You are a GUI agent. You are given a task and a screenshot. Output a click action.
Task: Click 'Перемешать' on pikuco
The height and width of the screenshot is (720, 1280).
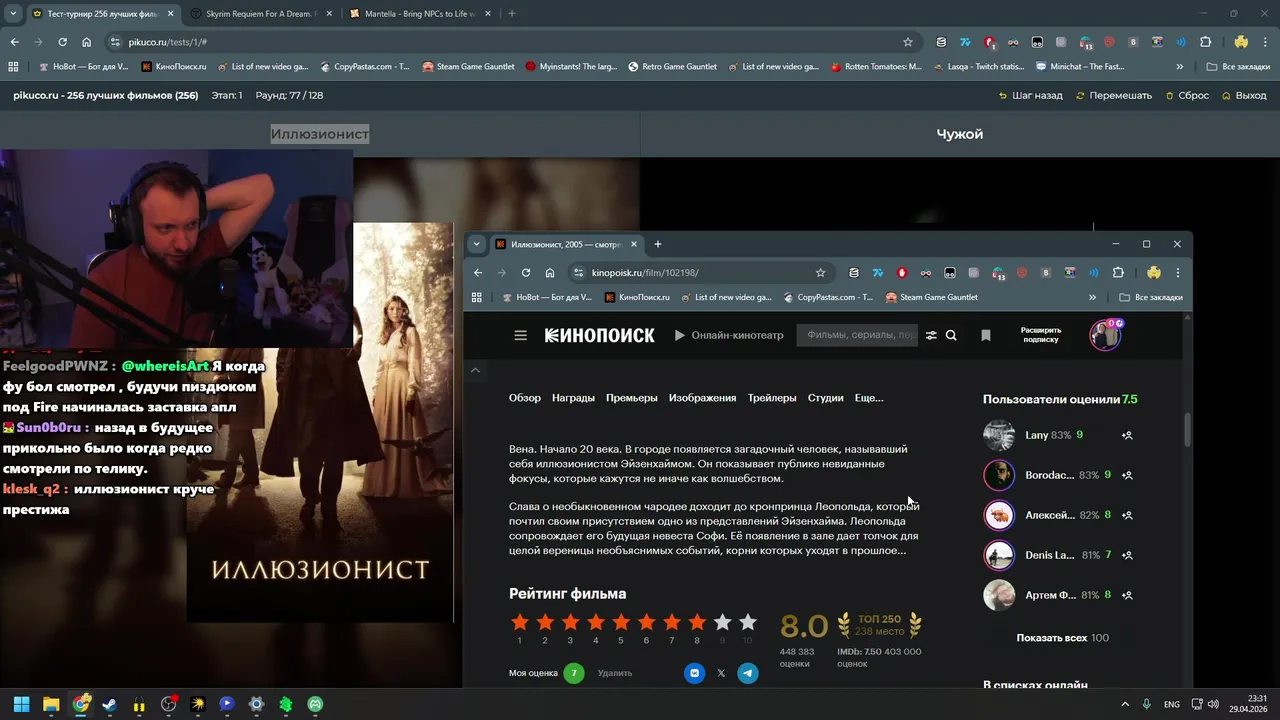click(1114, 96)
